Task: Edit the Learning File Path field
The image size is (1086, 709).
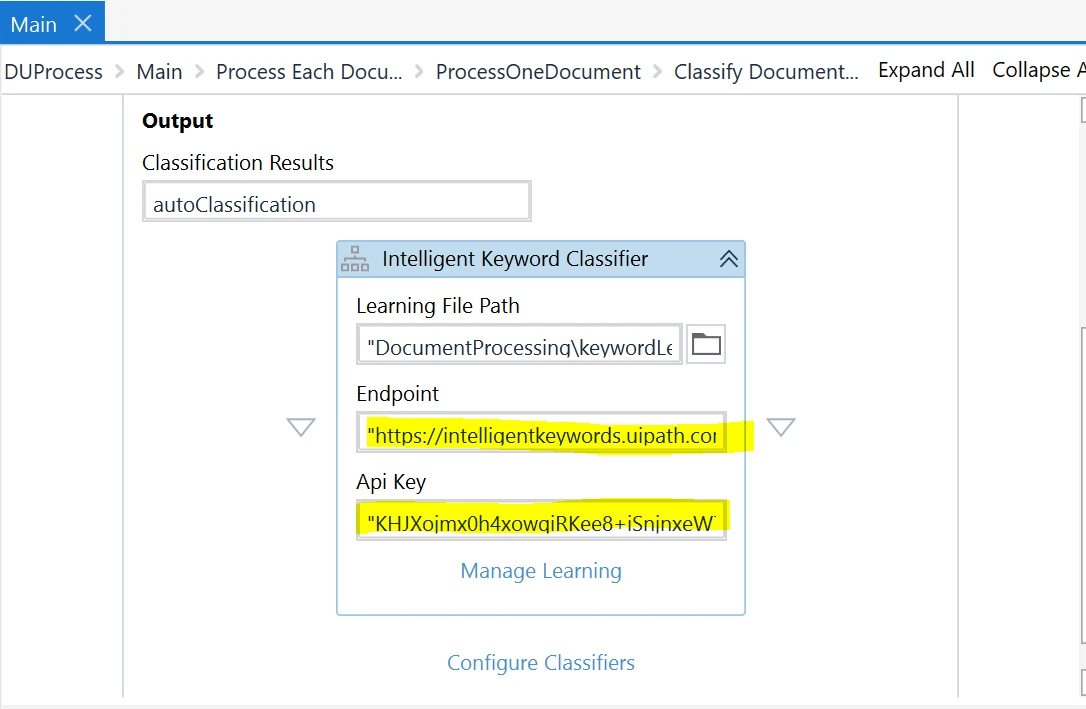Action: coord(519,344)
